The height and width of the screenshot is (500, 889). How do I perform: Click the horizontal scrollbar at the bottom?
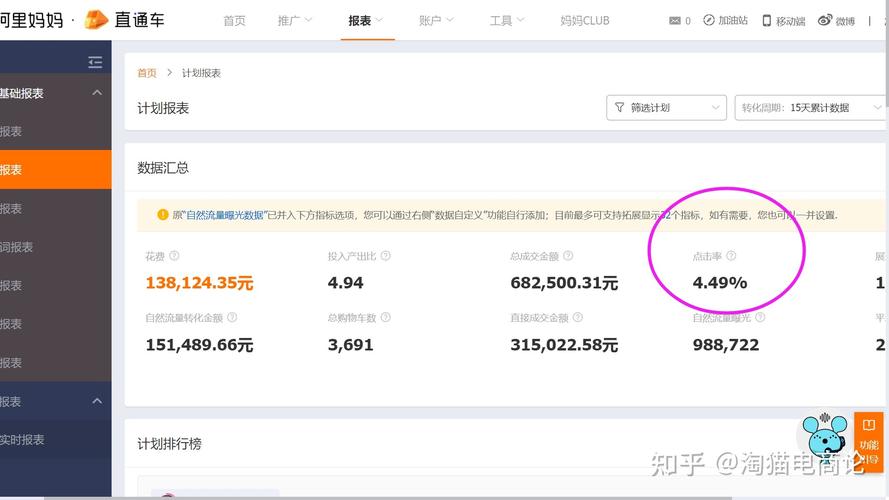click(386, 498)
